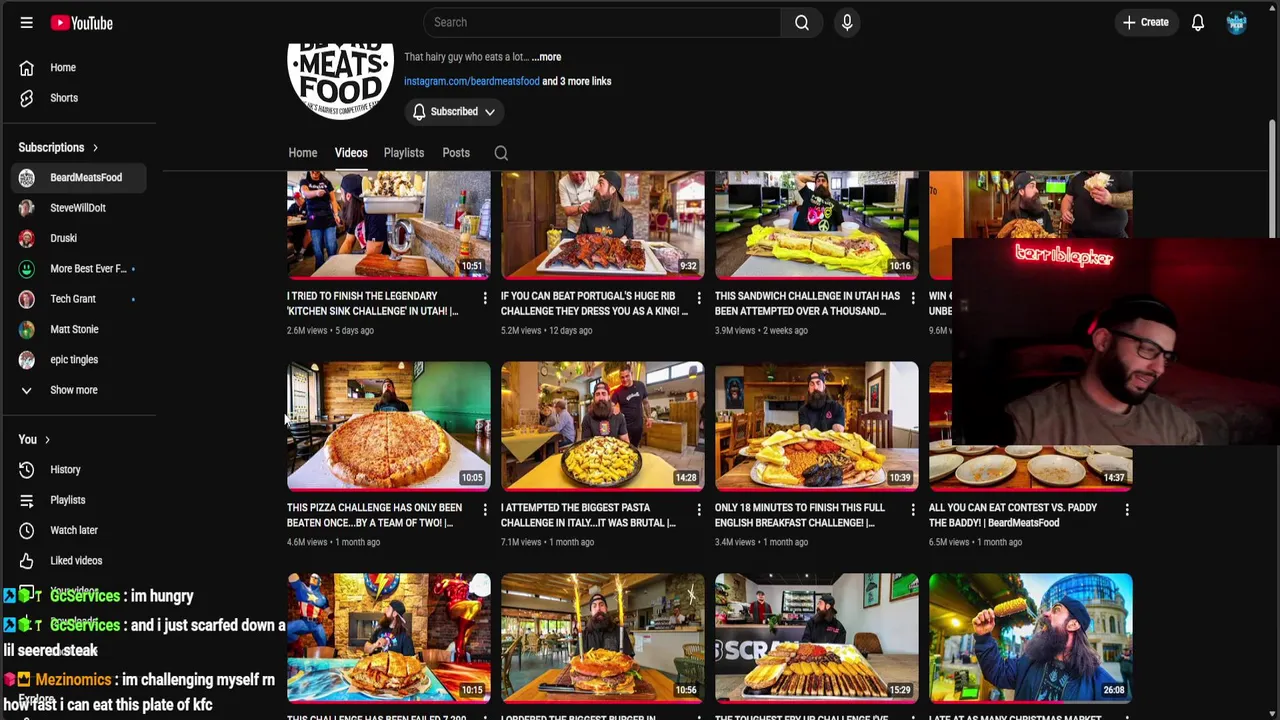Click the Home icon in sidebar
The width and height of the screenshot is (1280, 720).
click(x=27, y=67)
